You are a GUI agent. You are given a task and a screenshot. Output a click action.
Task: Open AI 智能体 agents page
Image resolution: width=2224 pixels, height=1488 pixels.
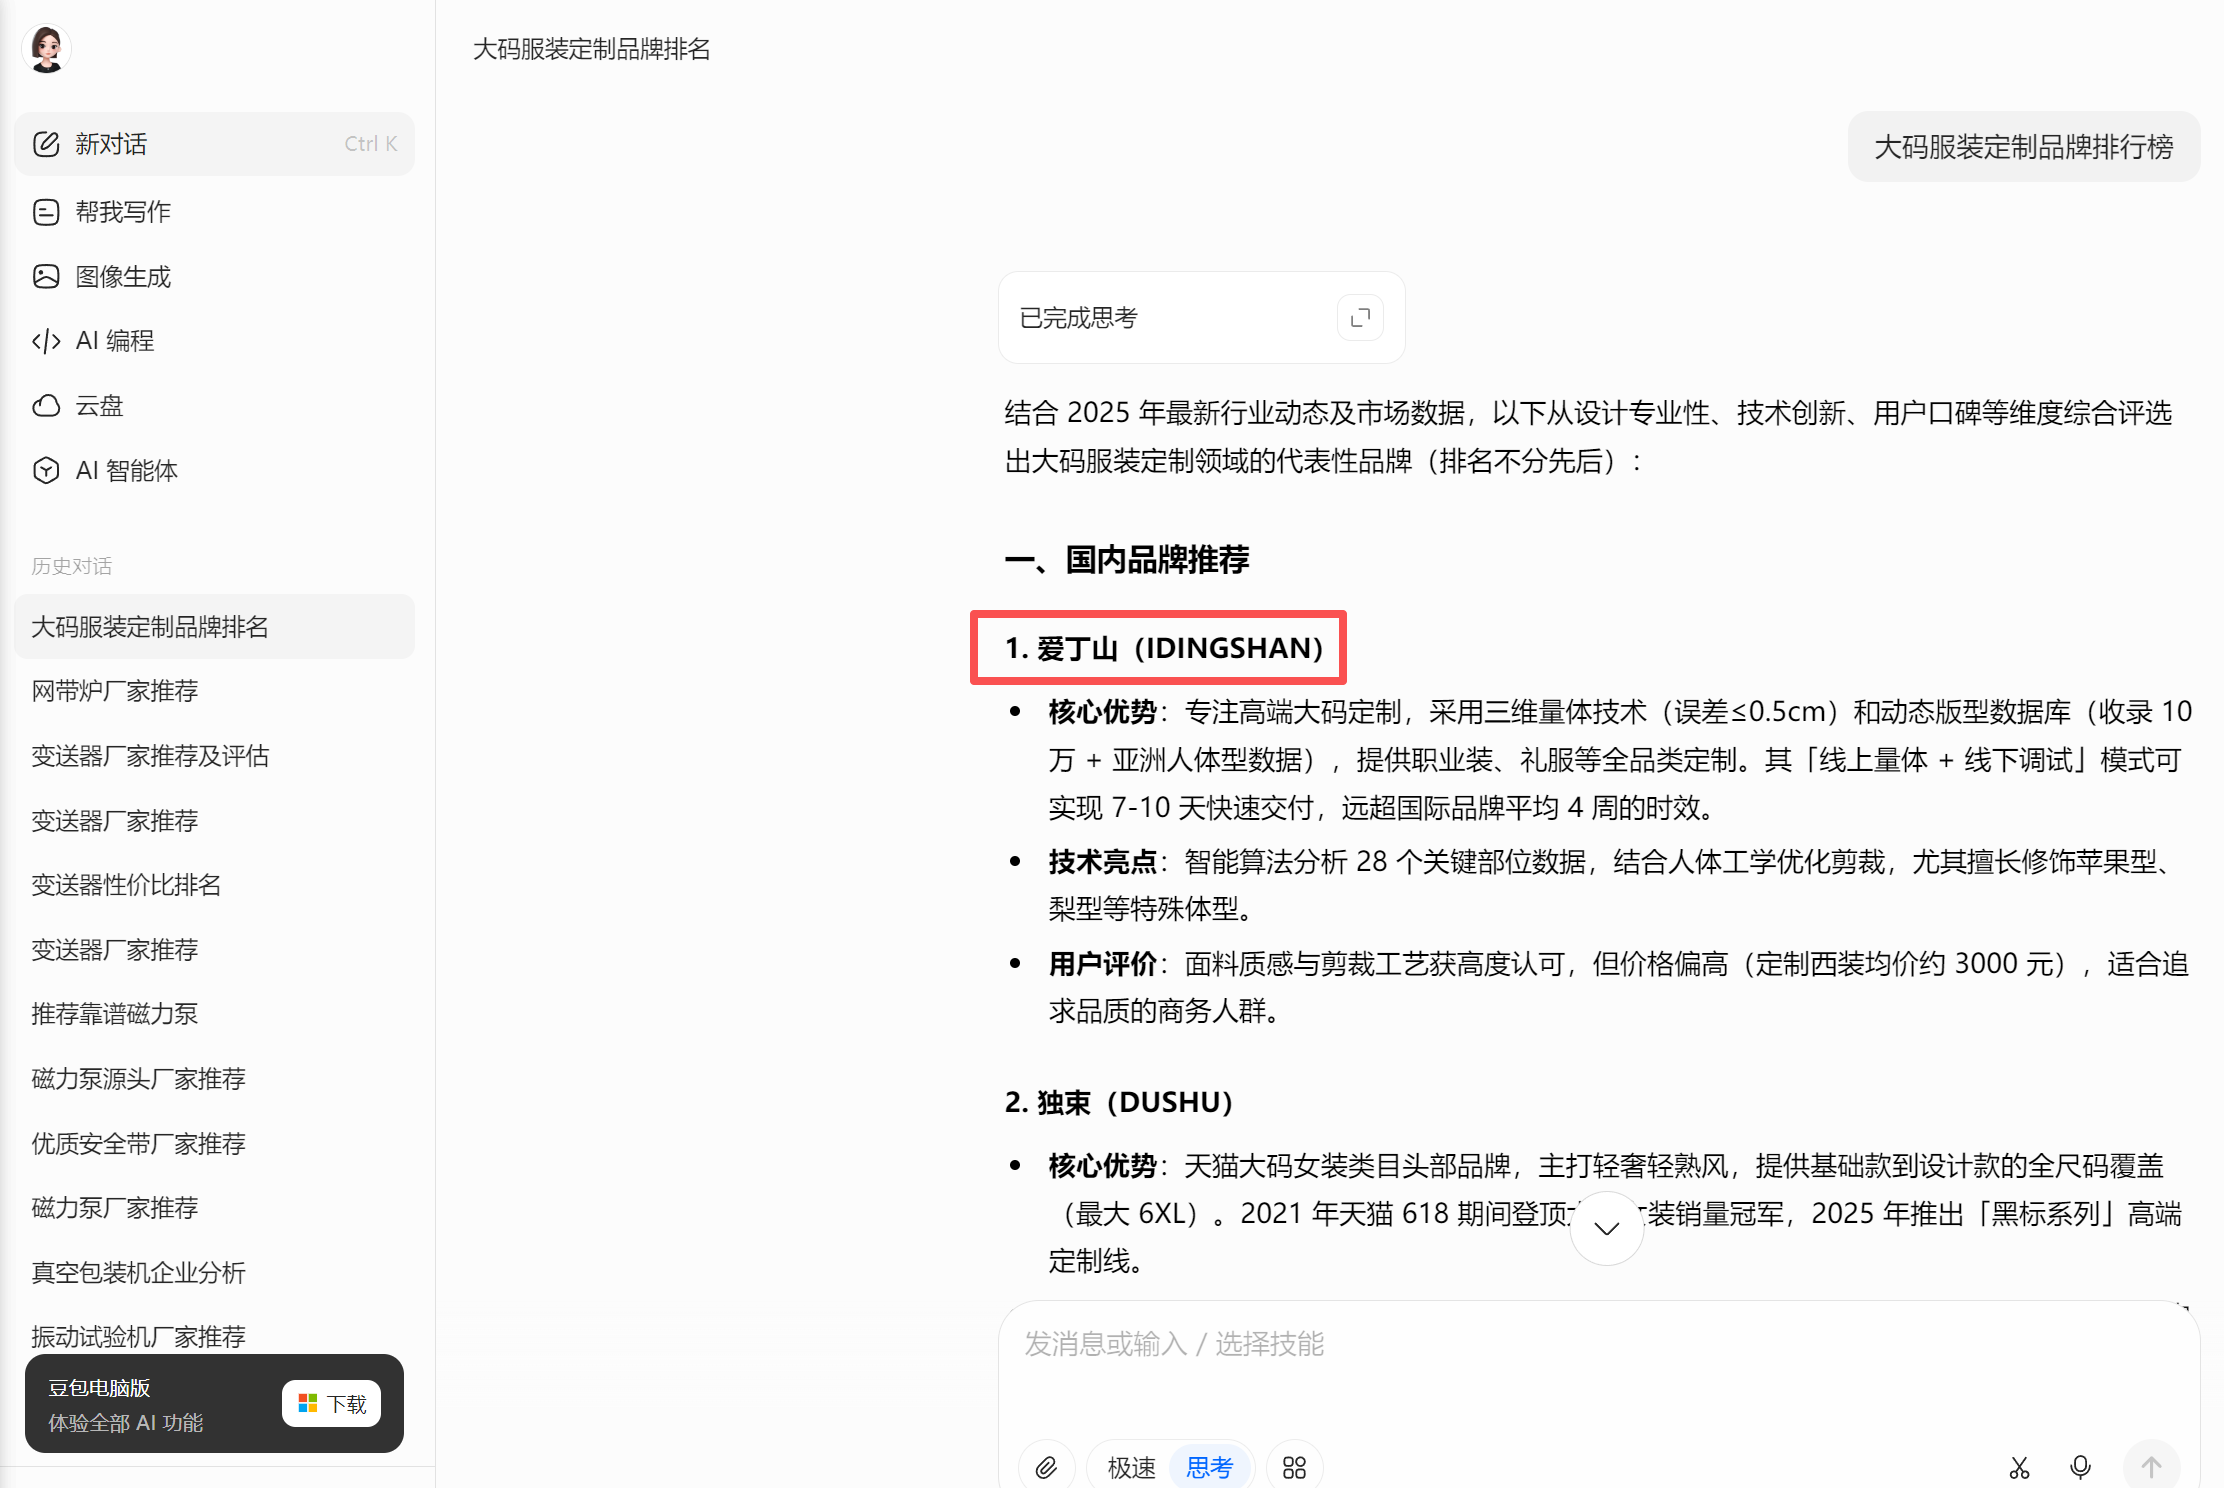(126, 471)
